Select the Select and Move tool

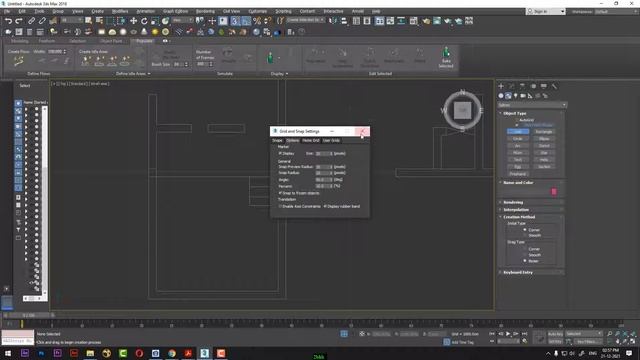pos(133,21)
